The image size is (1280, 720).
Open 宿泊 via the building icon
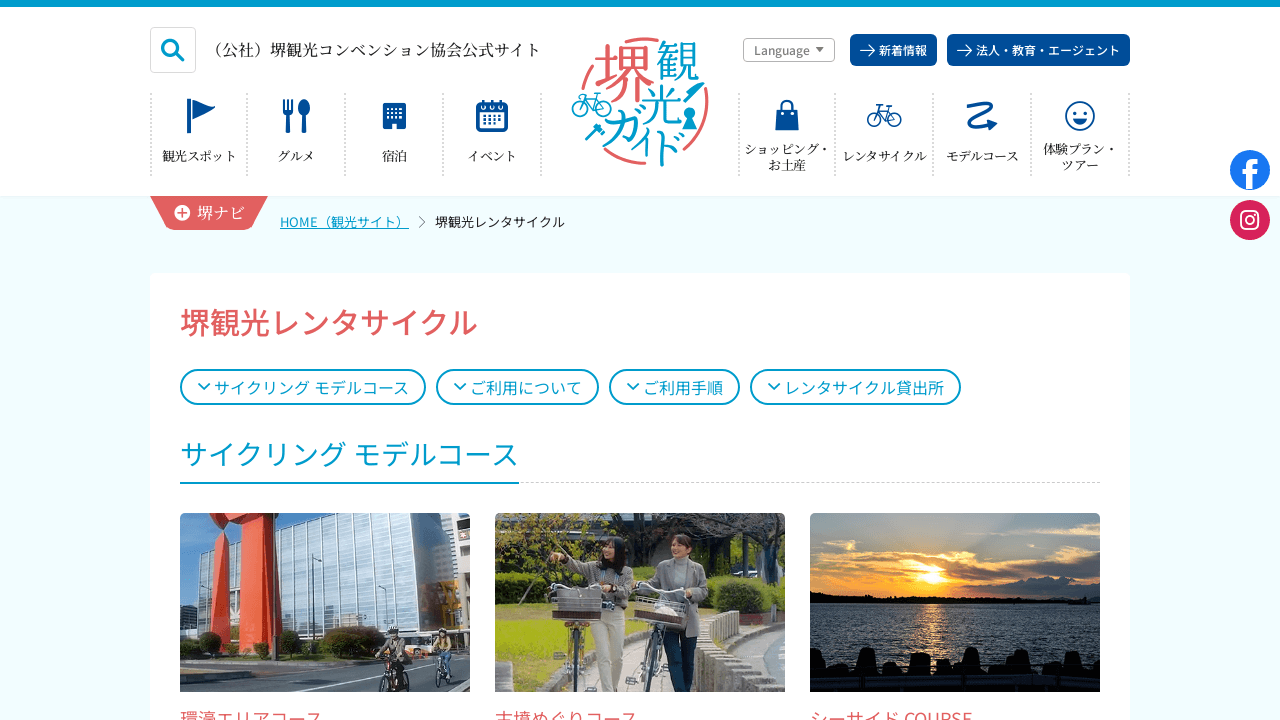393,114
